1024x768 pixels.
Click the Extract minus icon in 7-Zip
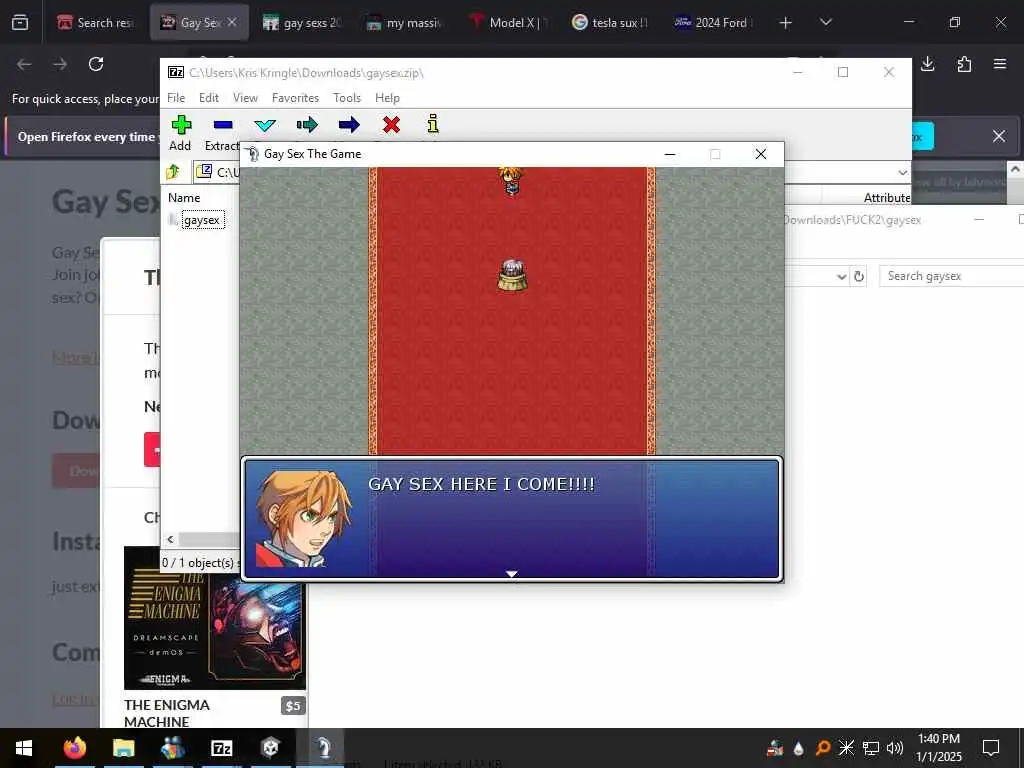(223, 125)
